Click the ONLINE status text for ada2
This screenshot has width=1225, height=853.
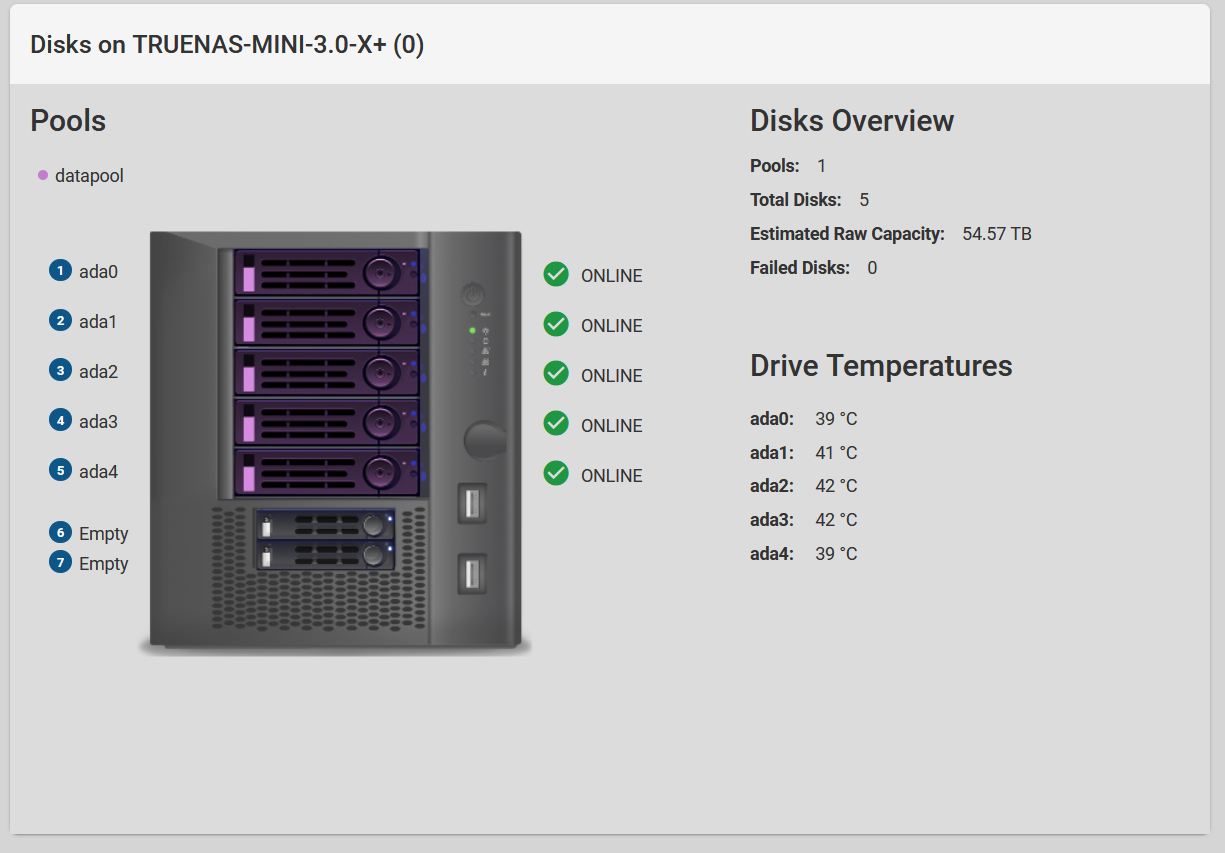coord(612,376)
